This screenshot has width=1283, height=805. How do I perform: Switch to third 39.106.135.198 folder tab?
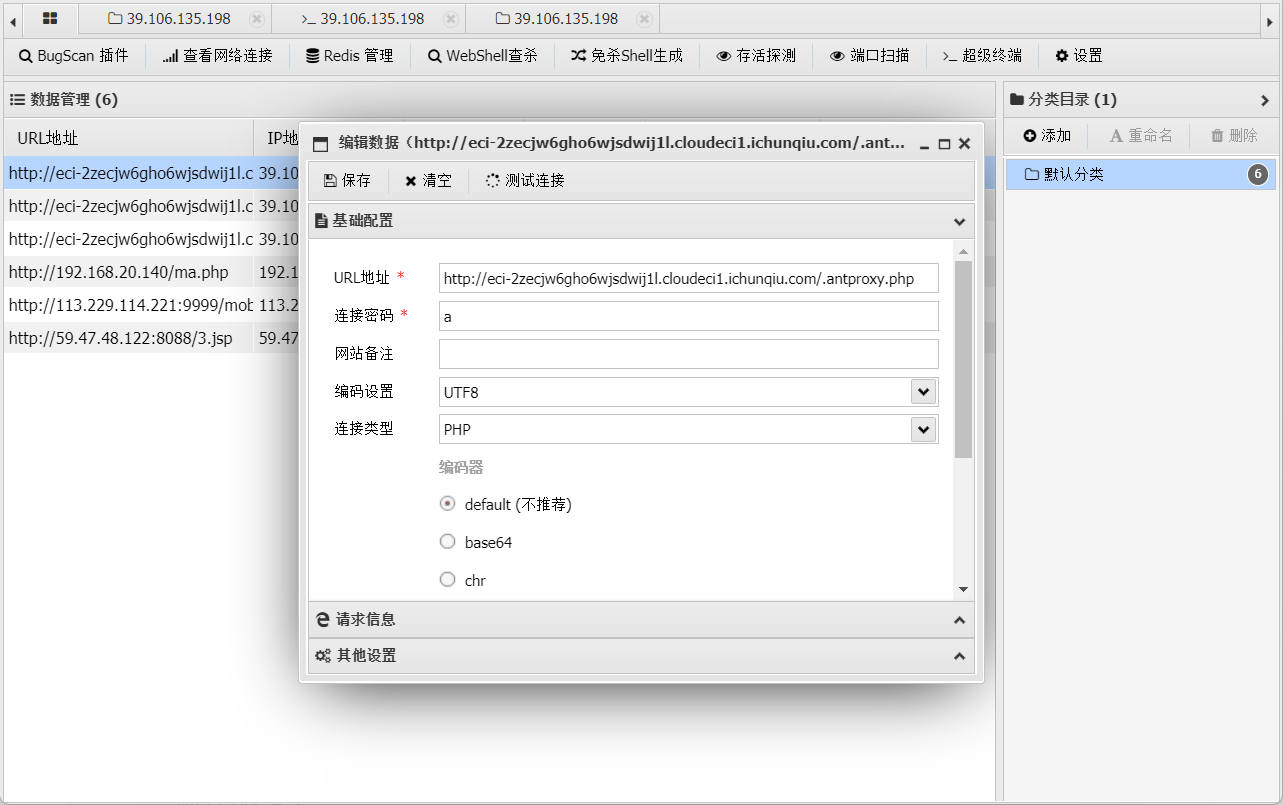coord(557,19)
